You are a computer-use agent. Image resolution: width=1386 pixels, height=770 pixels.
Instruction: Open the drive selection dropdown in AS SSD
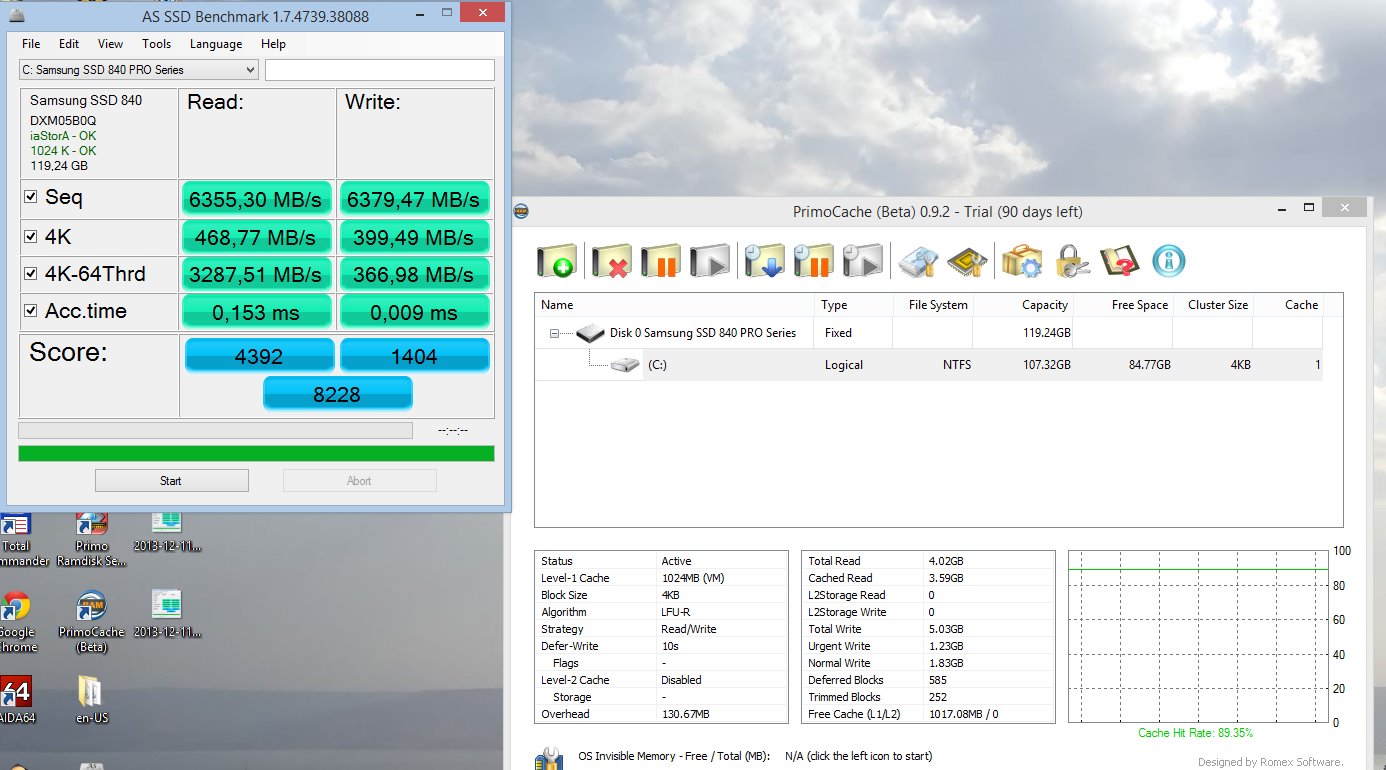(x=139, y=70)
